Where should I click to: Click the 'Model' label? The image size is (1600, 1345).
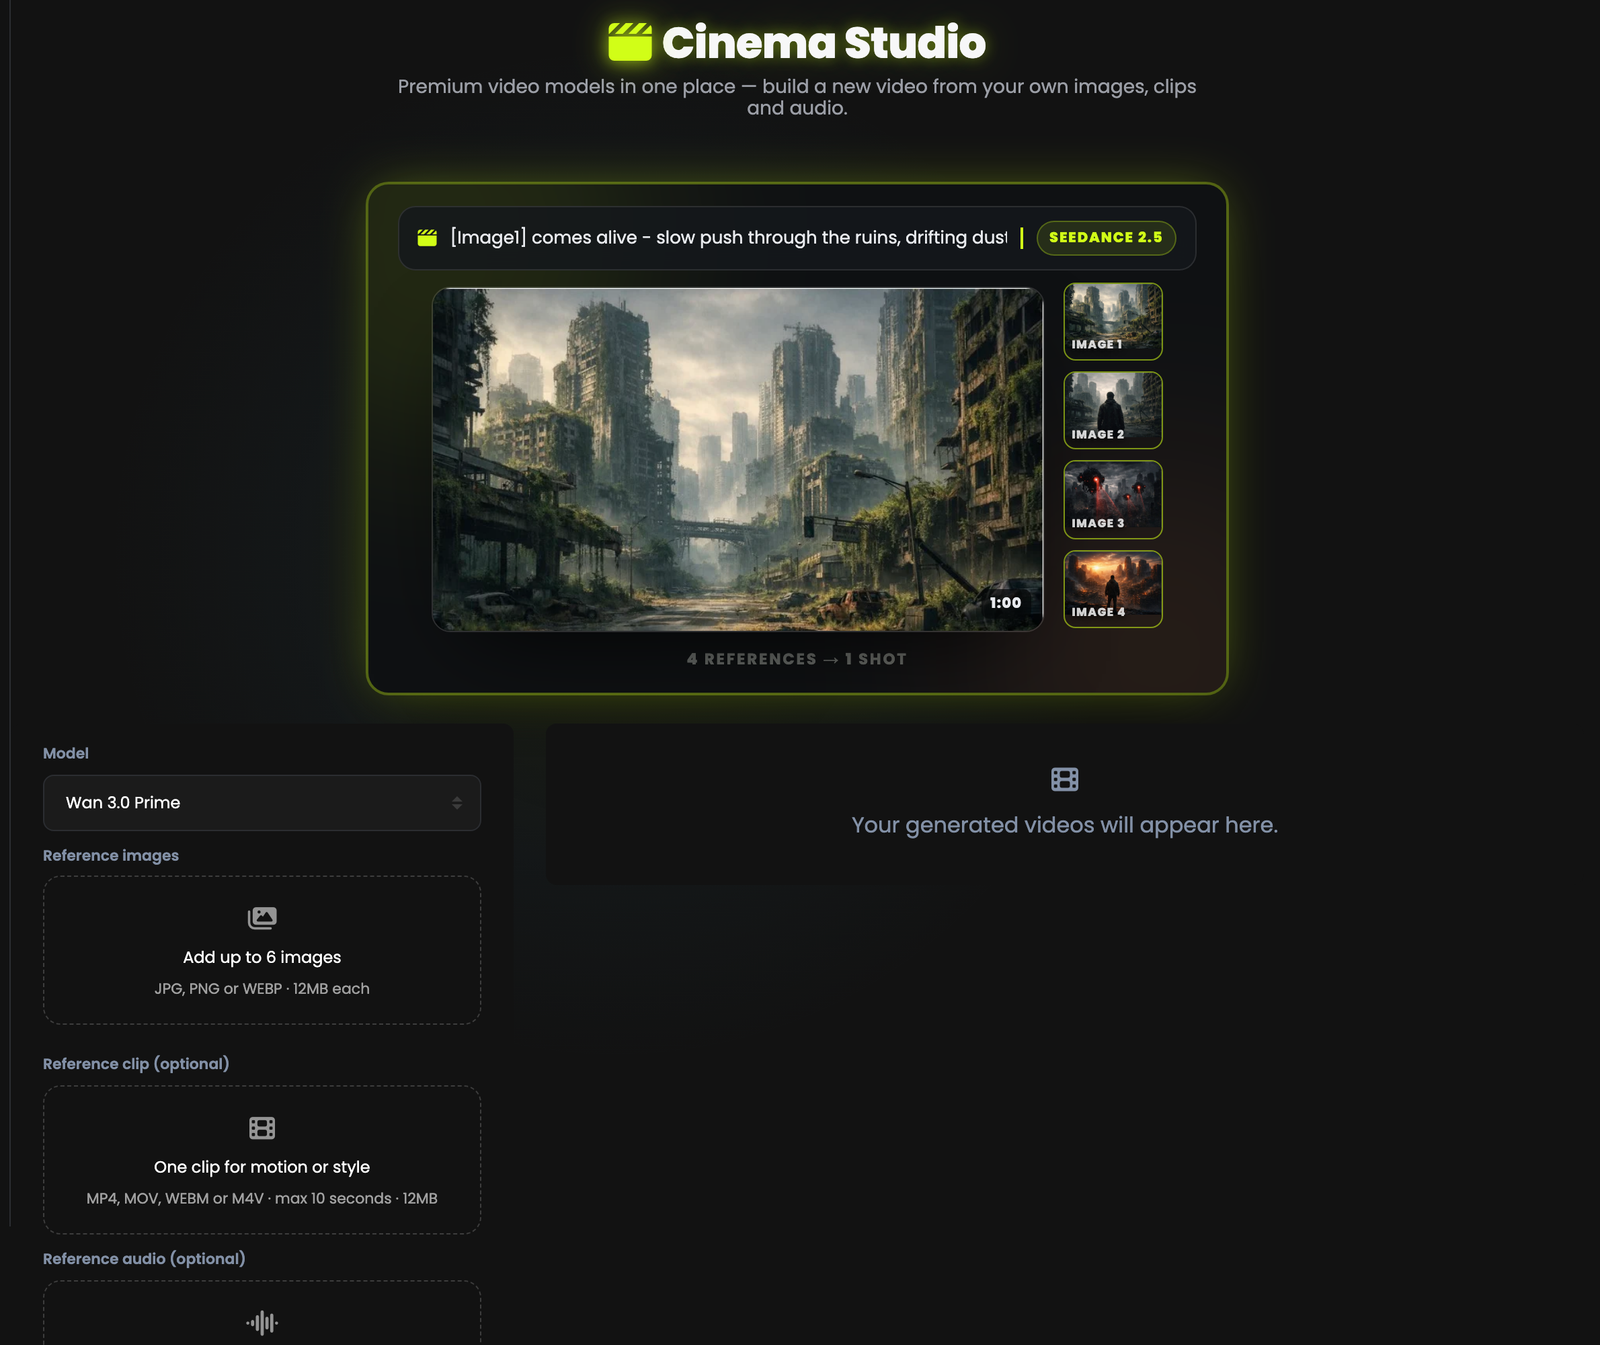(66, 753)
